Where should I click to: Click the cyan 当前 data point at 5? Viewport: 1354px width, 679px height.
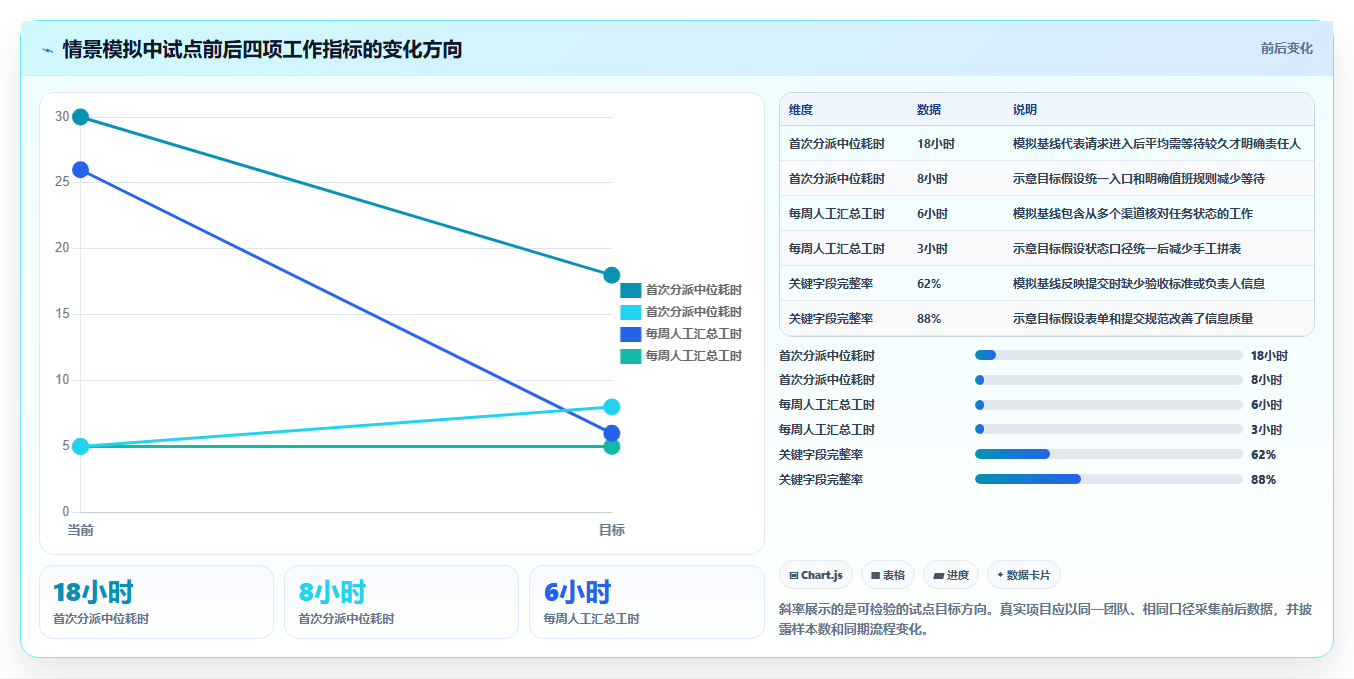[81, 446]
